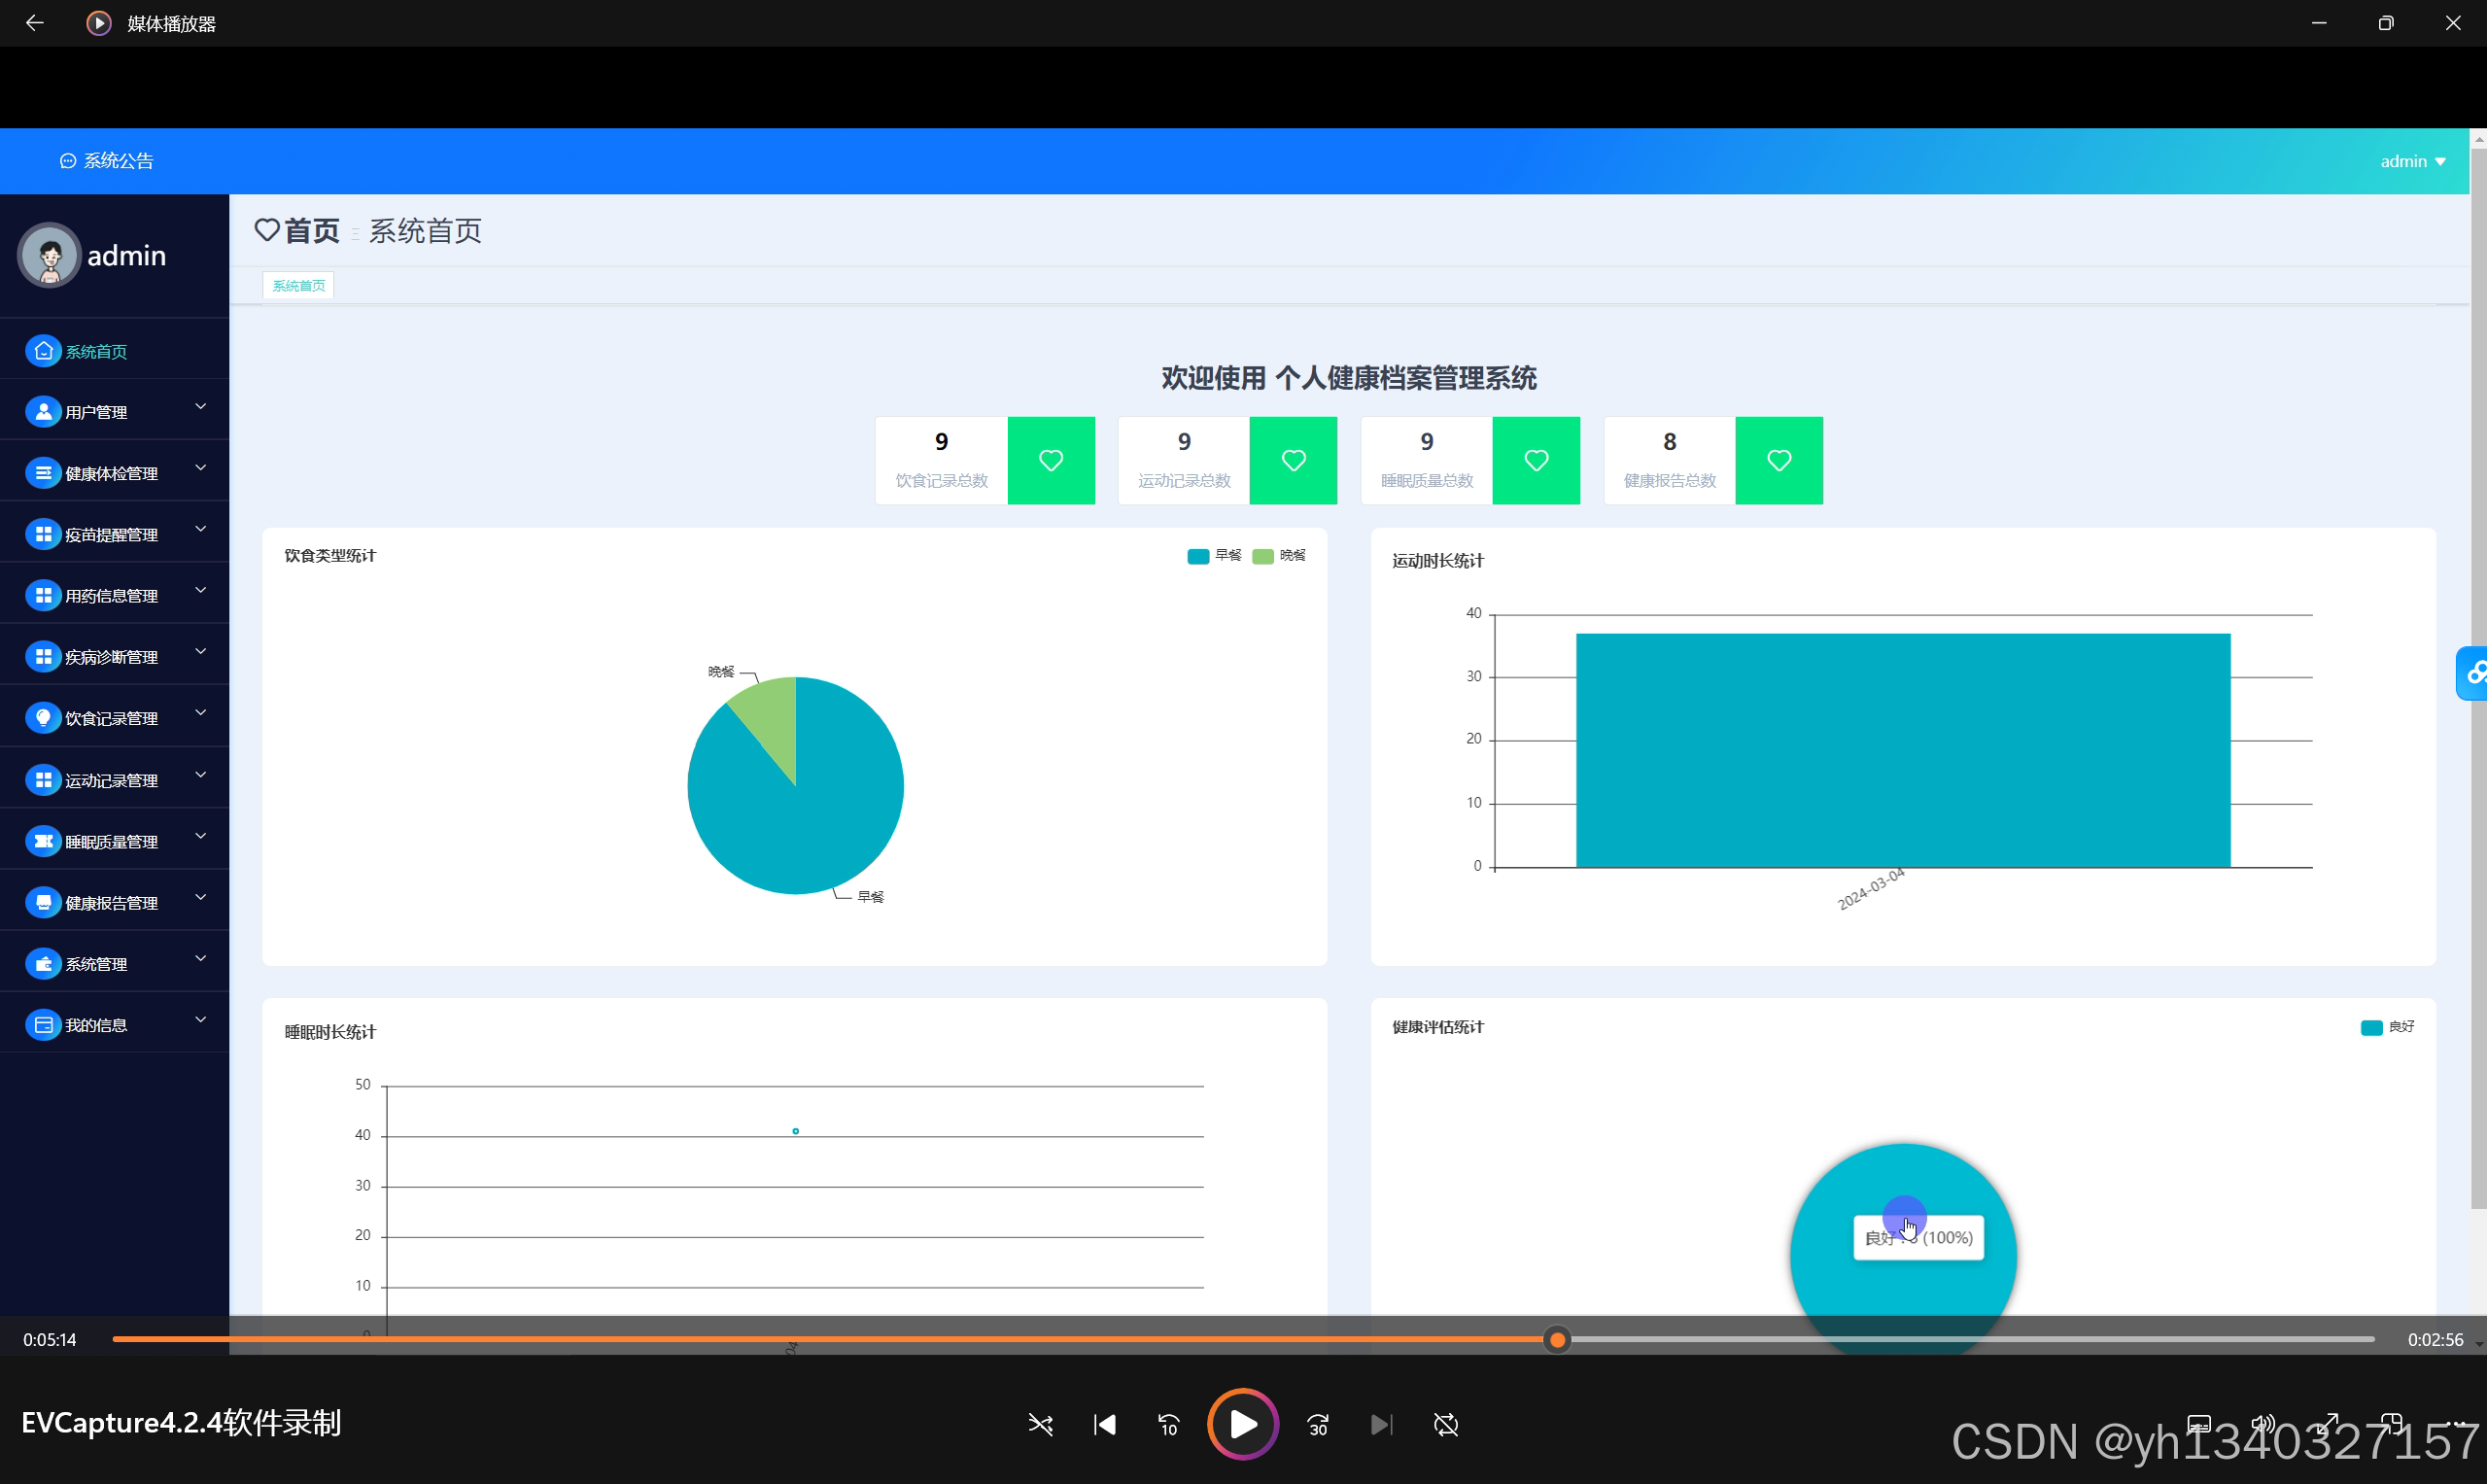Viewport: 2487px width, 1484px height.
Task: Toggle shuffle playback icon
Action: click(x=1040, y=1424)
